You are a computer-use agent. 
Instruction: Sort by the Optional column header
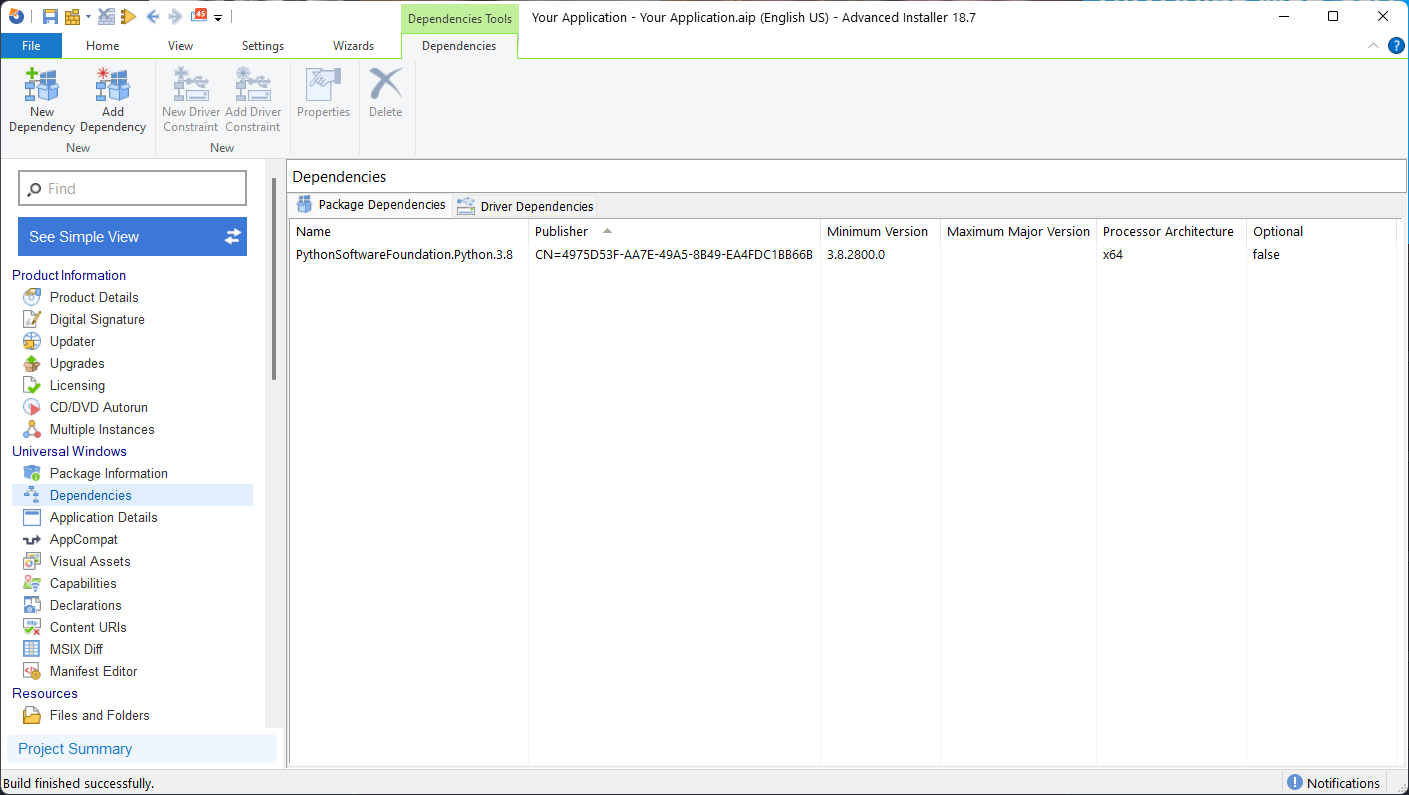(x=1321, y=232)
